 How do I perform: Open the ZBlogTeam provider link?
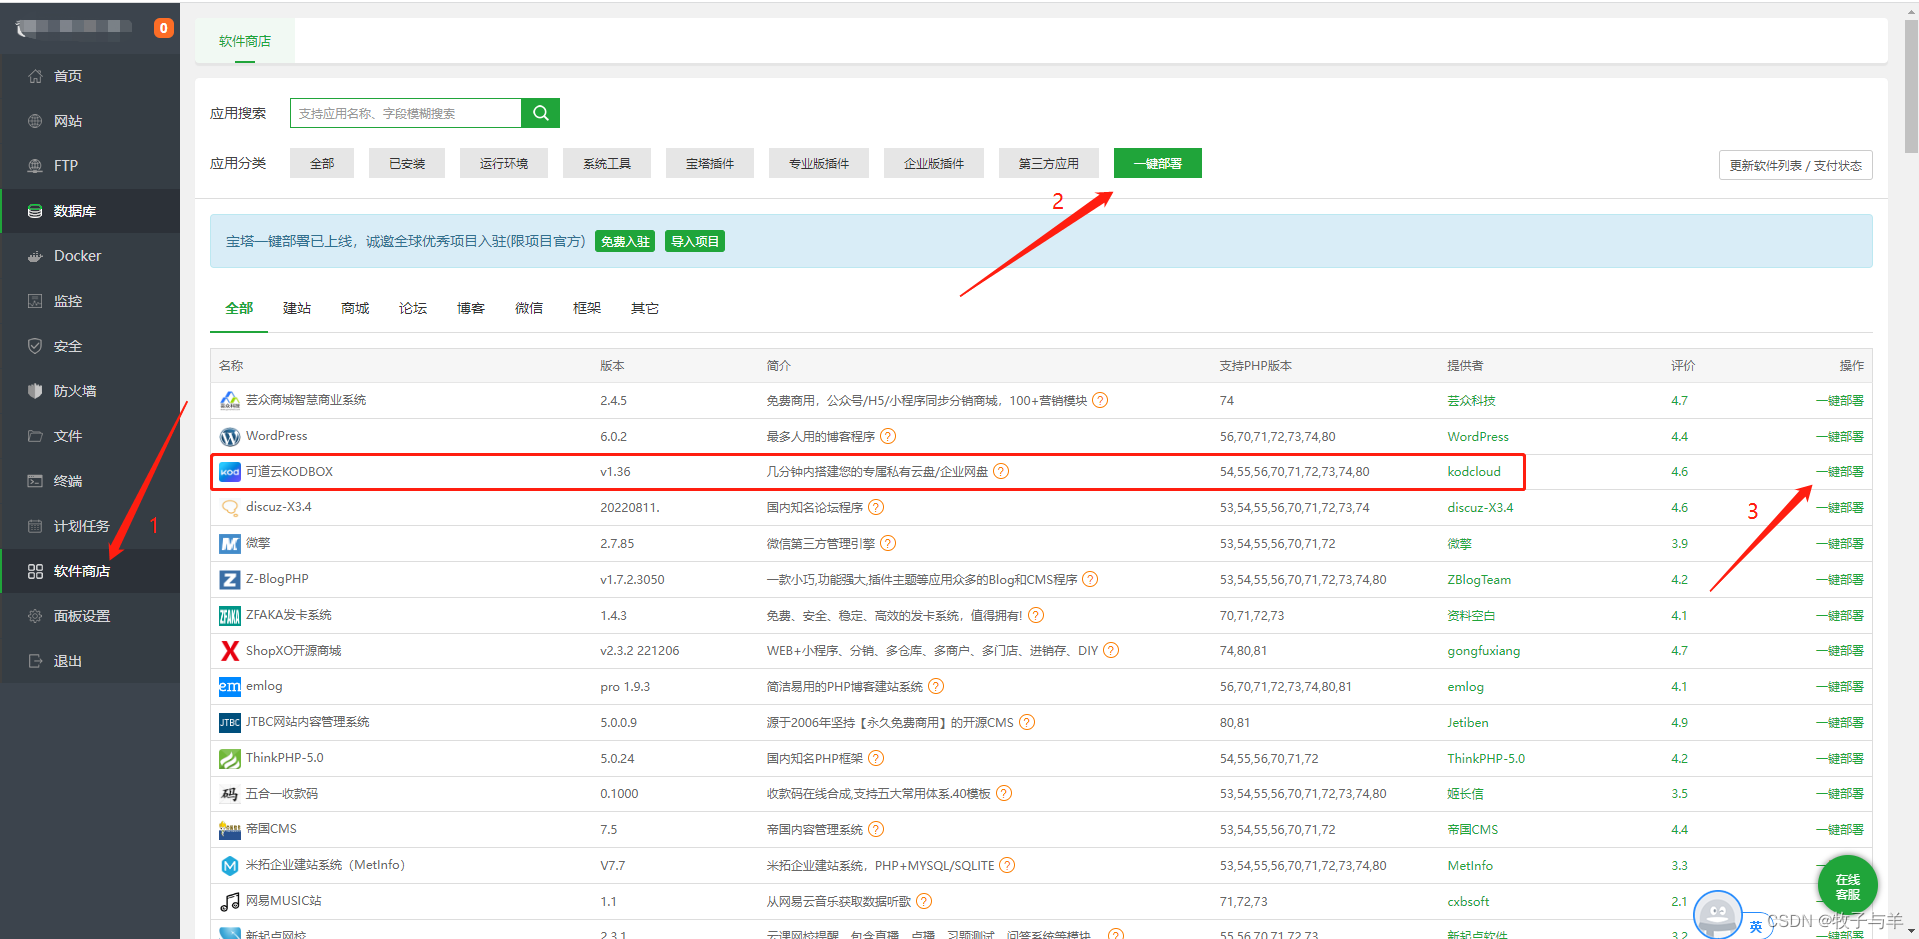[x=1479, y=579]
